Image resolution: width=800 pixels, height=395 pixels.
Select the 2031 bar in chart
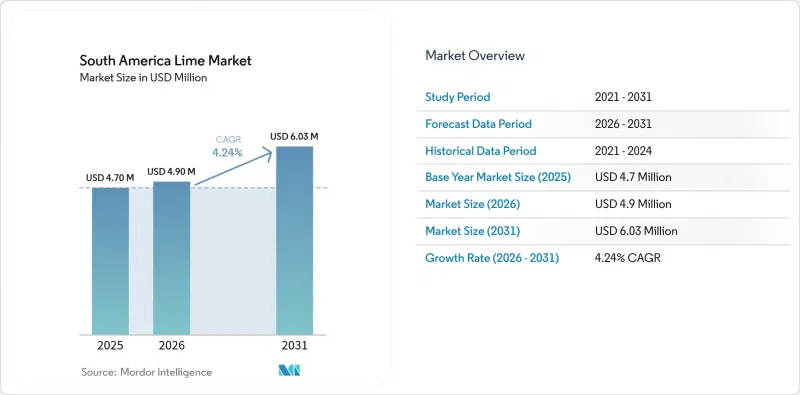(x=294, y=240)
